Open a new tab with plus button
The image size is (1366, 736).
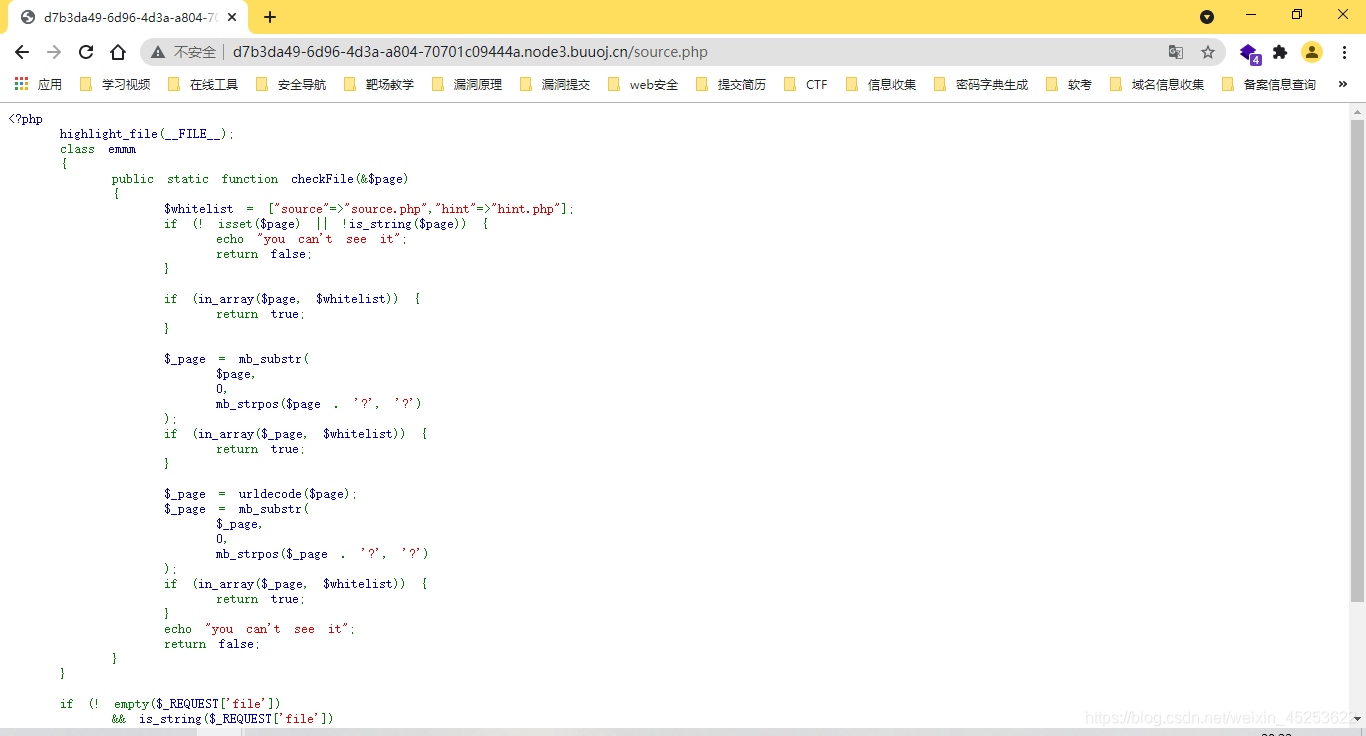270,17
